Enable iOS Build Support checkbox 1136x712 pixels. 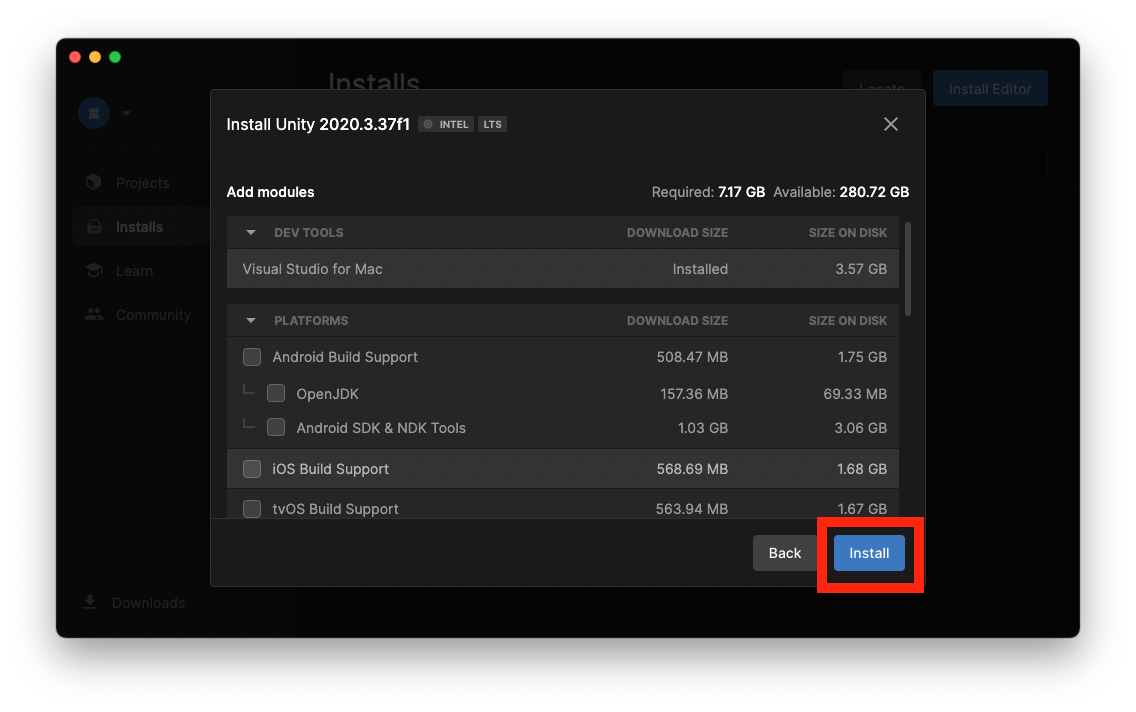252,469
